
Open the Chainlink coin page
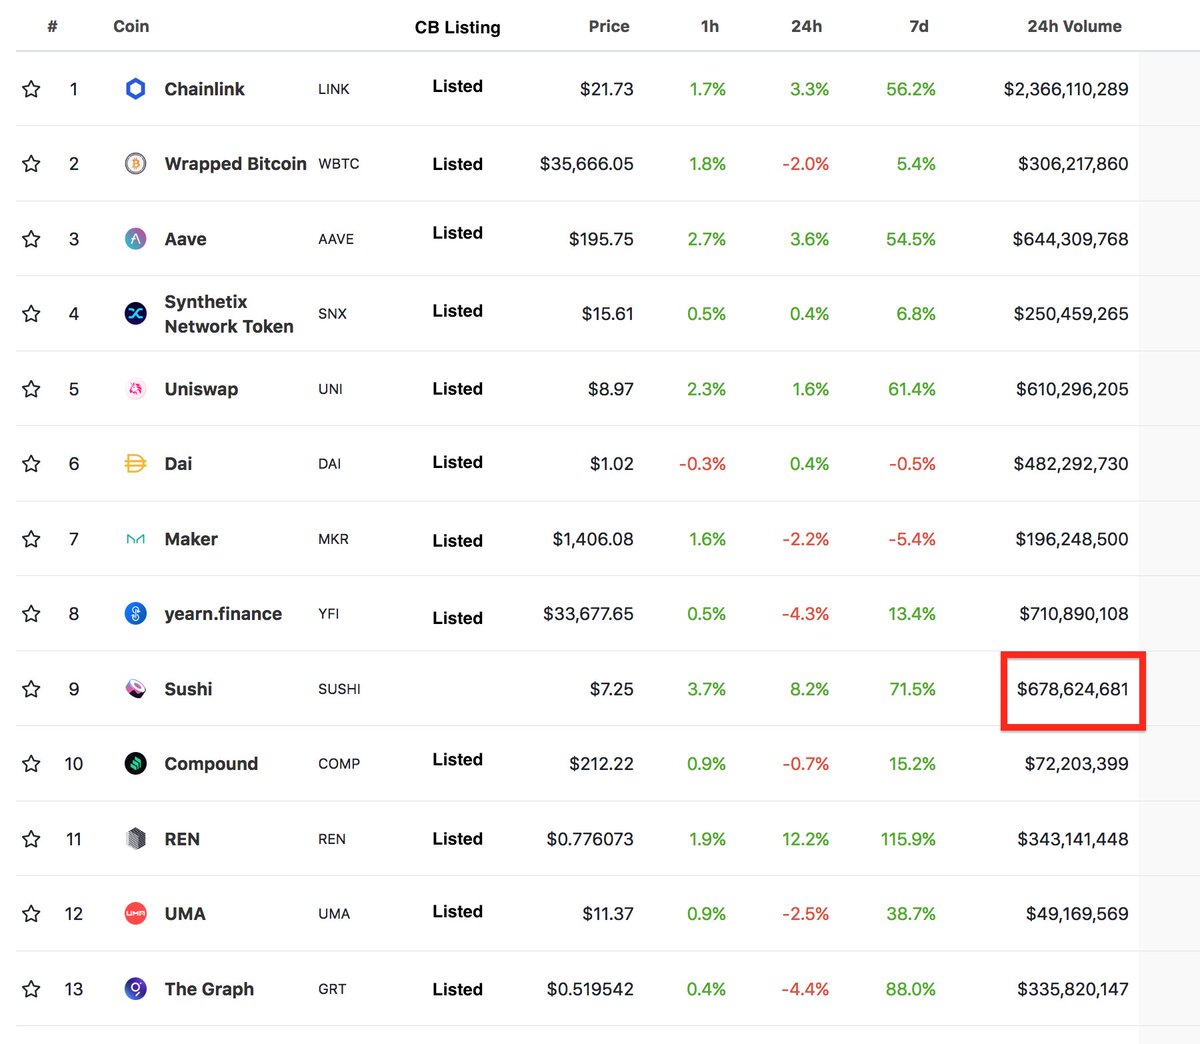pyautogui.click(x=204, y=89)
